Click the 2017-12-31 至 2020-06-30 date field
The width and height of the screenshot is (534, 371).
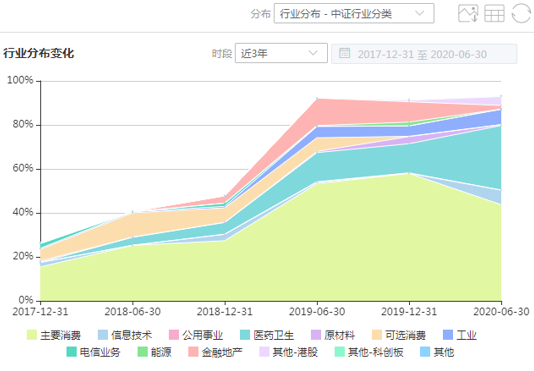[x=424, y=54]
